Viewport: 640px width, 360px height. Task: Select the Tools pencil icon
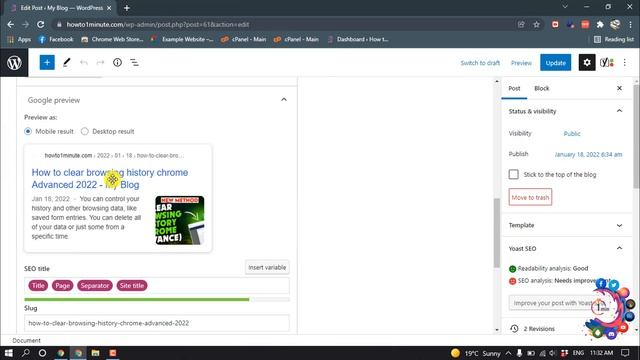(67, 62)
